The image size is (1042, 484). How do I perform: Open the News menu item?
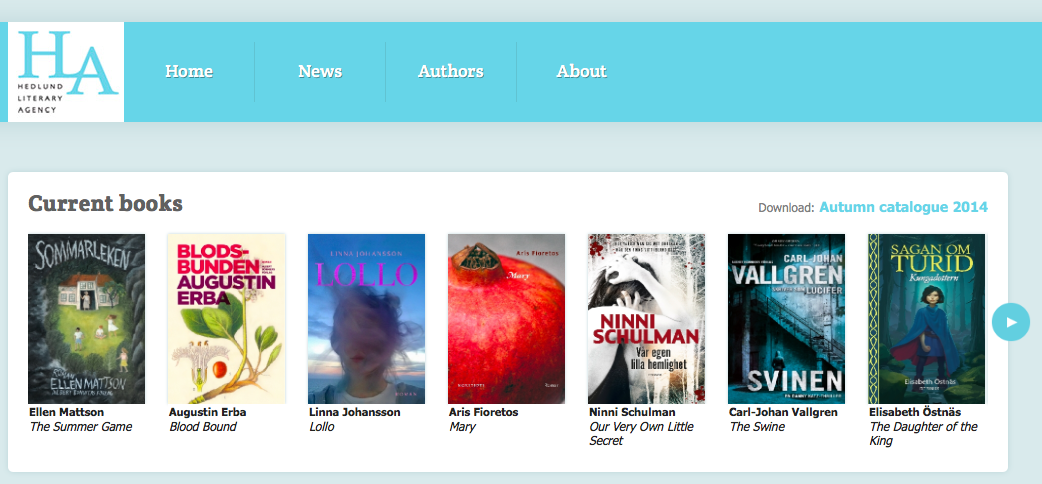[320, 71]
